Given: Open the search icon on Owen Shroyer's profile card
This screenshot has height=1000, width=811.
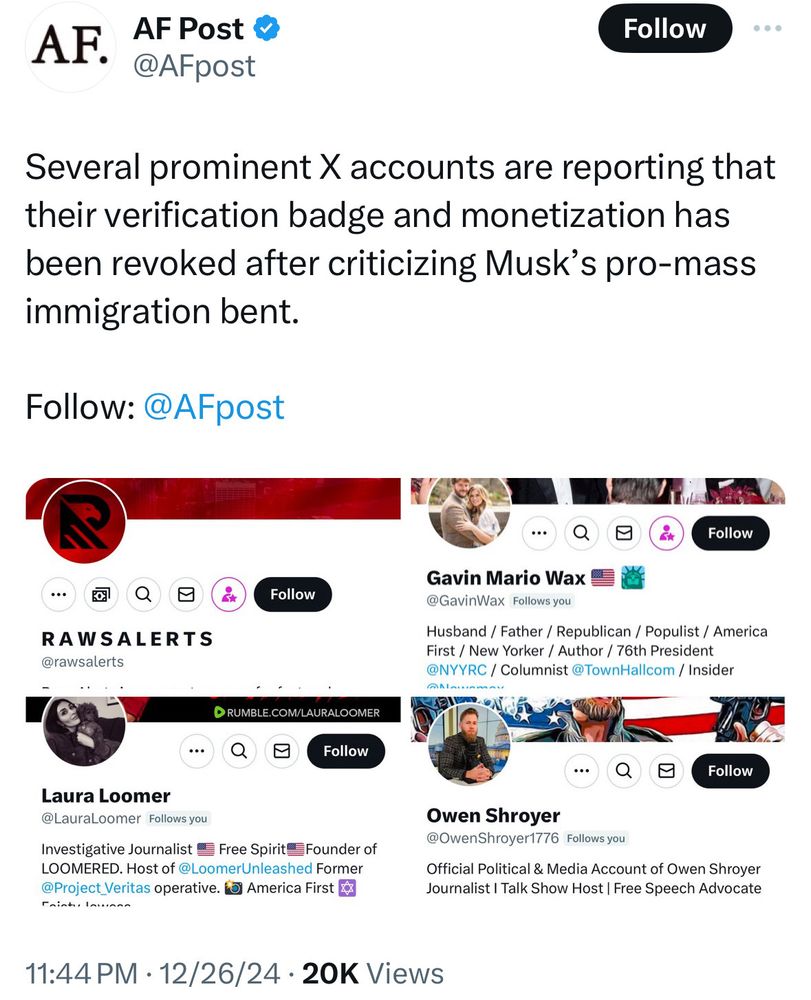Looking at the screenshot, I should (x=623, y=771).
